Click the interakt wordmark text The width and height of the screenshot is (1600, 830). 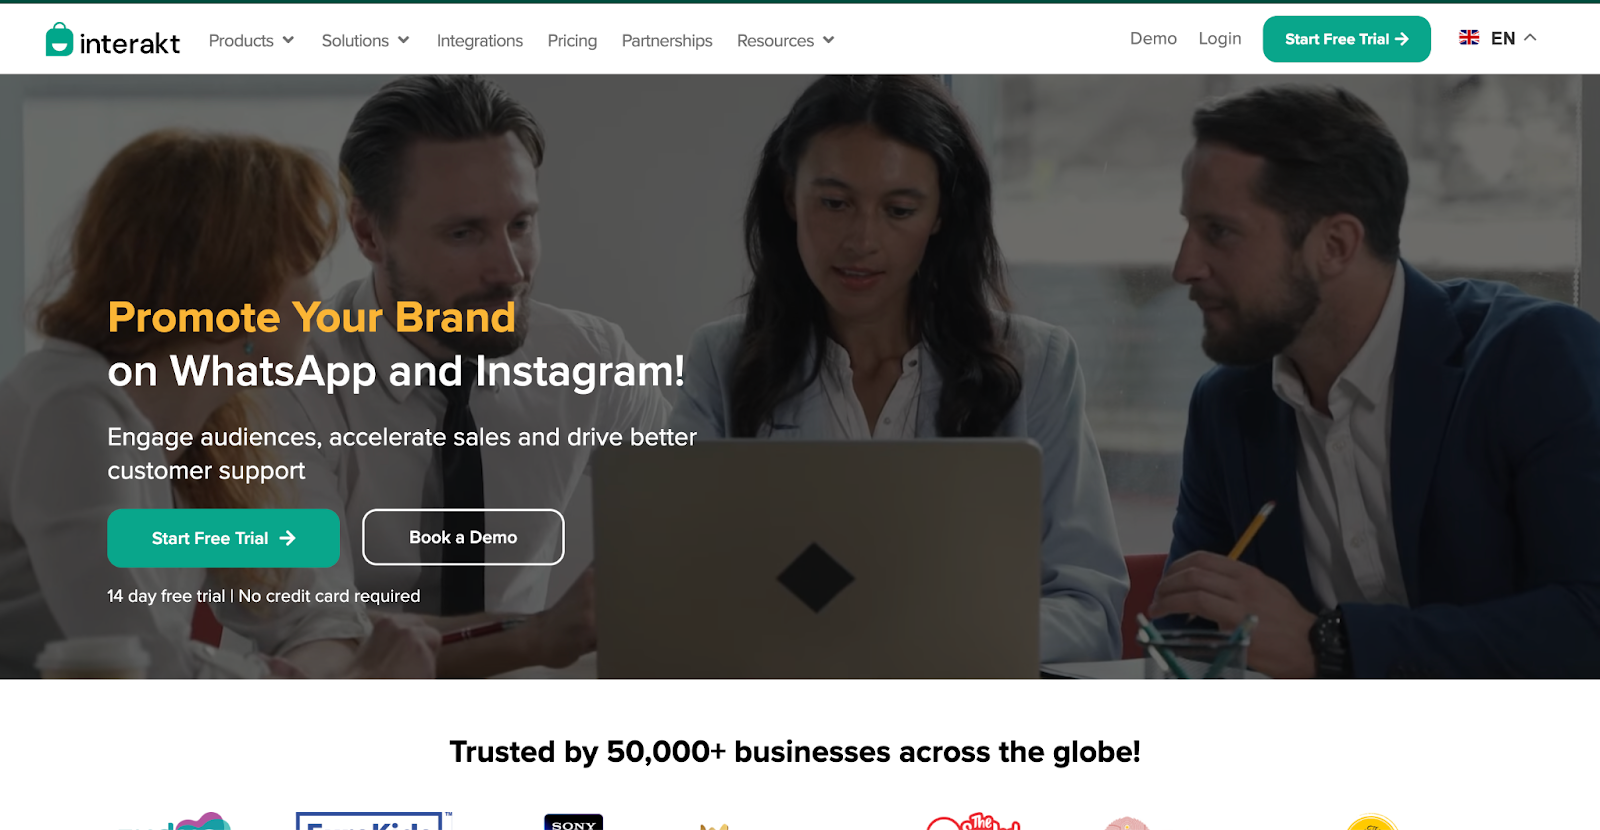pyautogui.click(x=130, y=43)
